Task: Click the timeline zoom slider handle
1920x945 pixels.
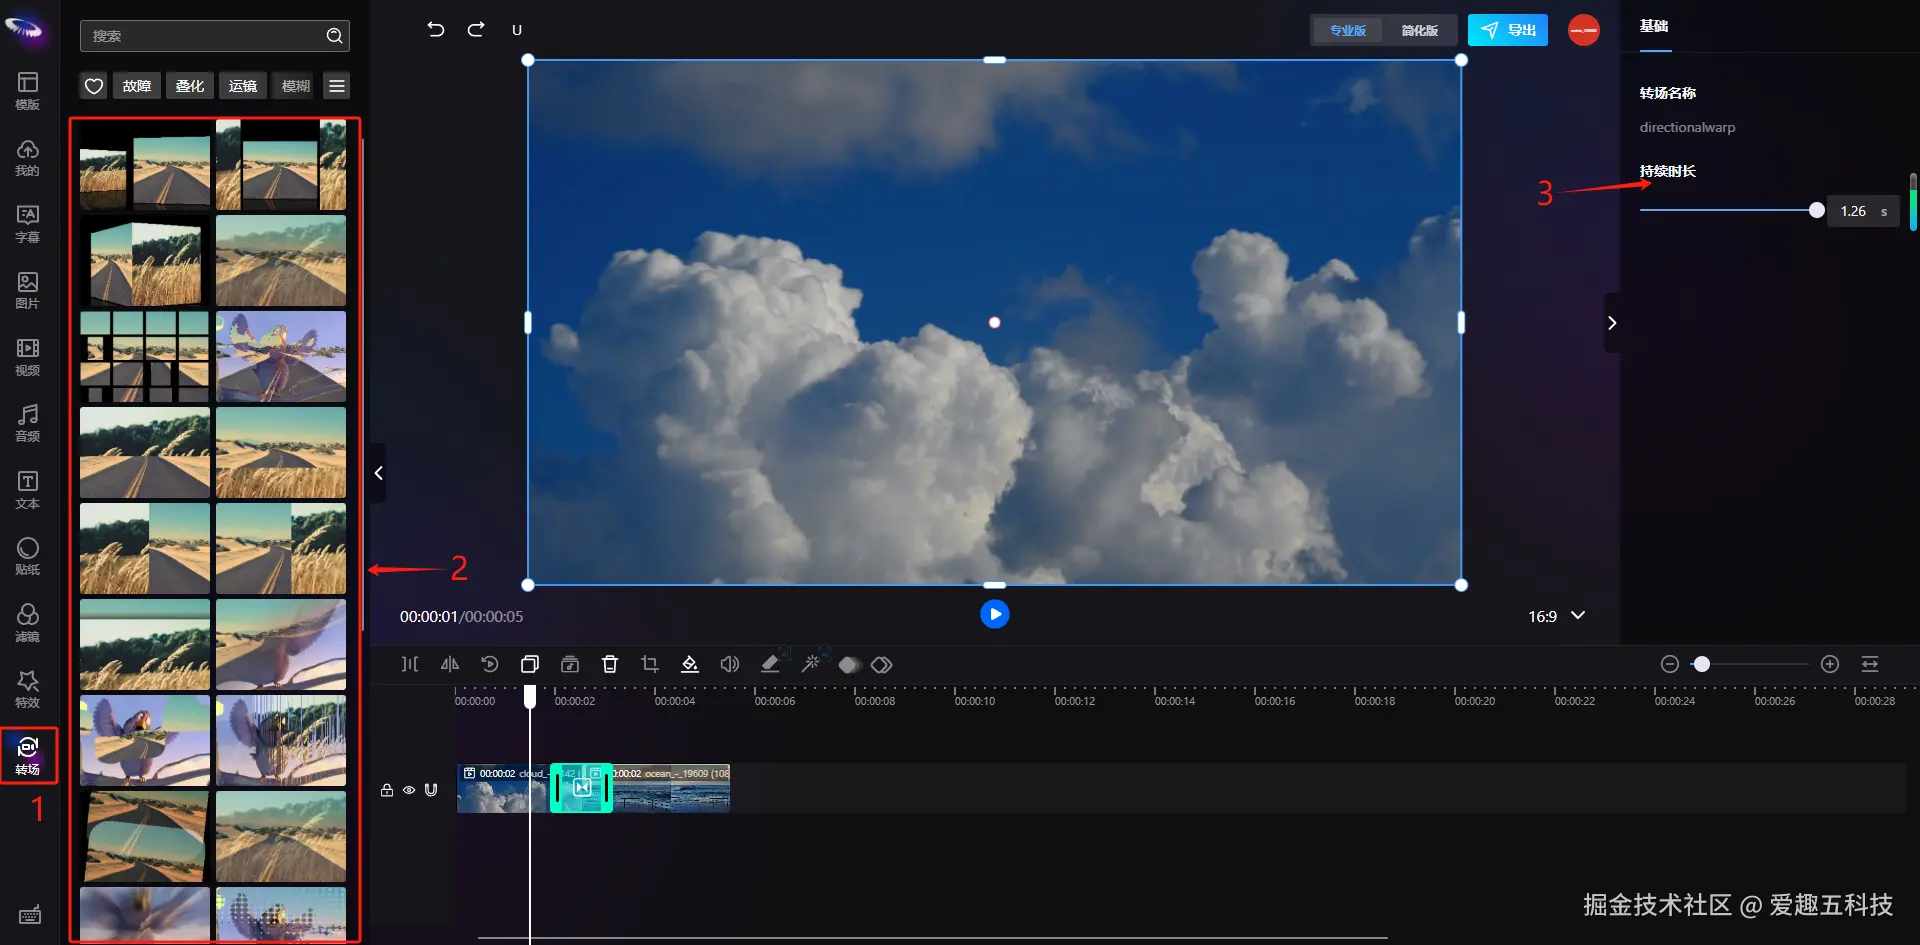Action: tap(1702, 664)
